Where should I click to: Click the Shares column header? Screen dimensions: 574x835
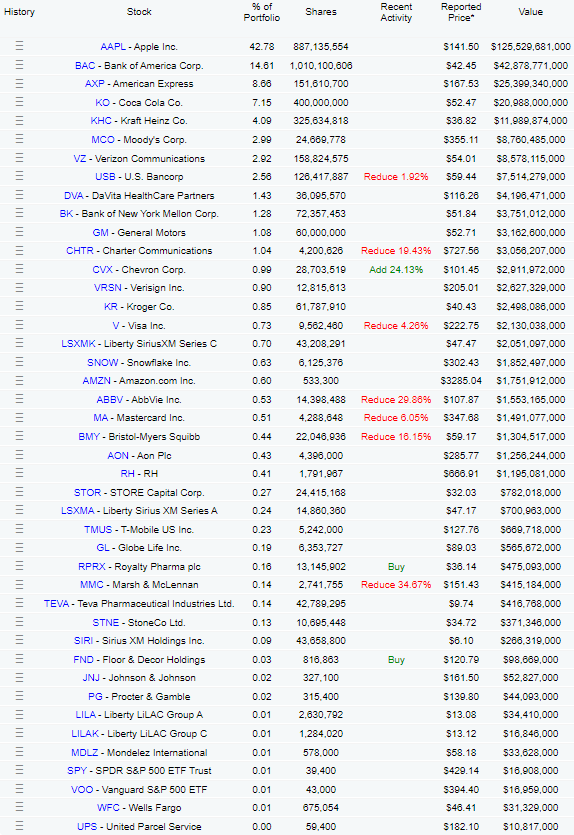(321, 12)
